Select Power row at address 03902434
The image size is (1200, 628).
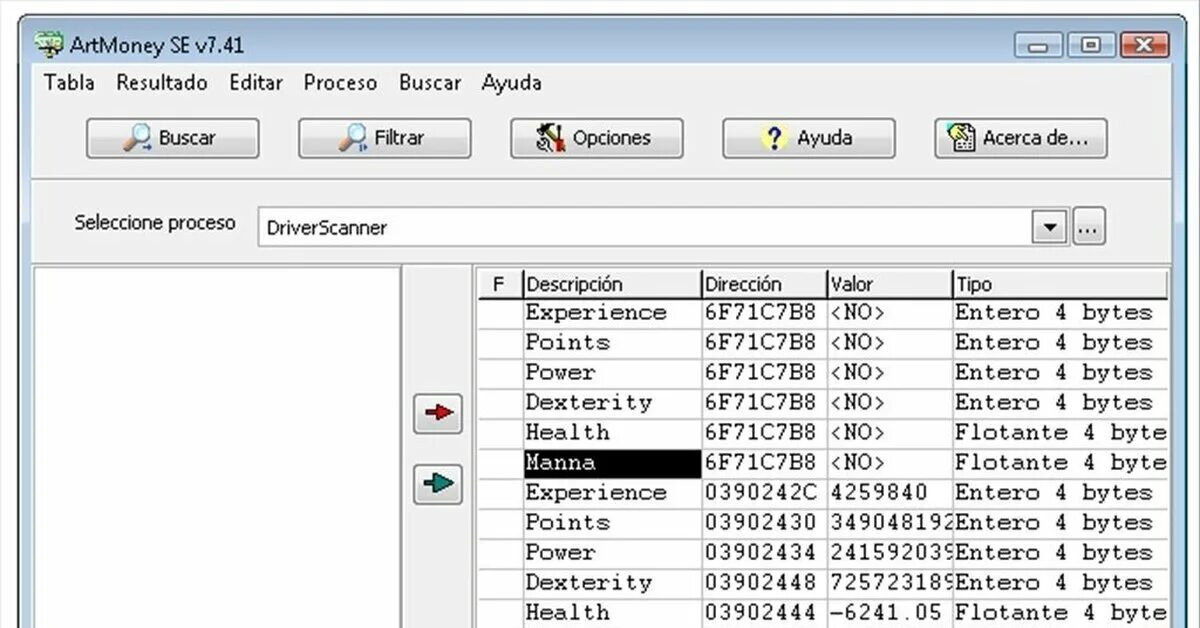(x=822, y=553)
